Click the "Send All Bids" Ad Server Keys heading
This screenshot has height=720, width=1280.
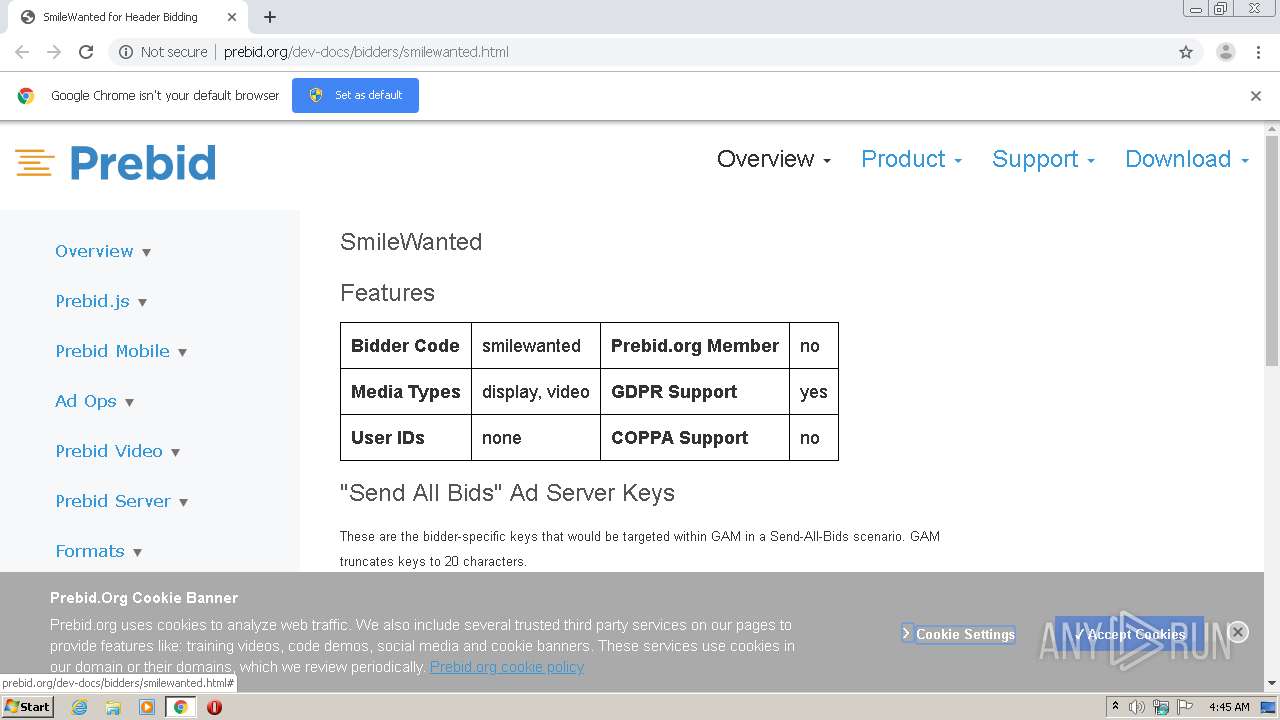pos(507,493)
